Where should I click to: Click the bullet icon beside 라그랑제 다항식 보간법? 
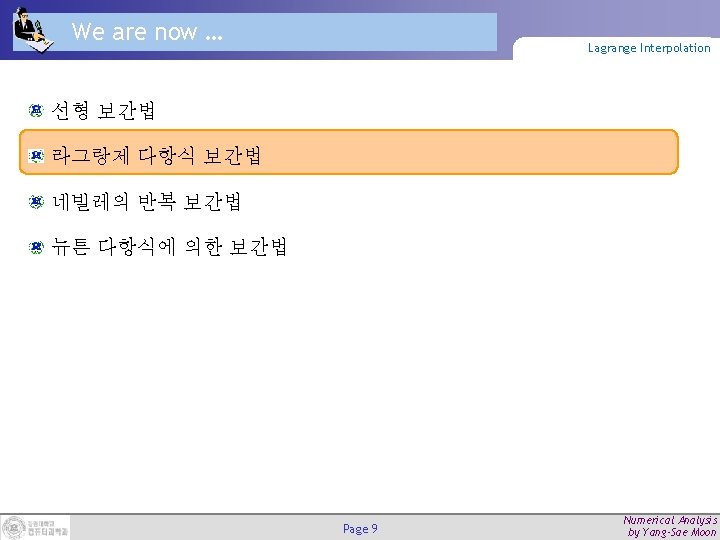coord(36,156)
